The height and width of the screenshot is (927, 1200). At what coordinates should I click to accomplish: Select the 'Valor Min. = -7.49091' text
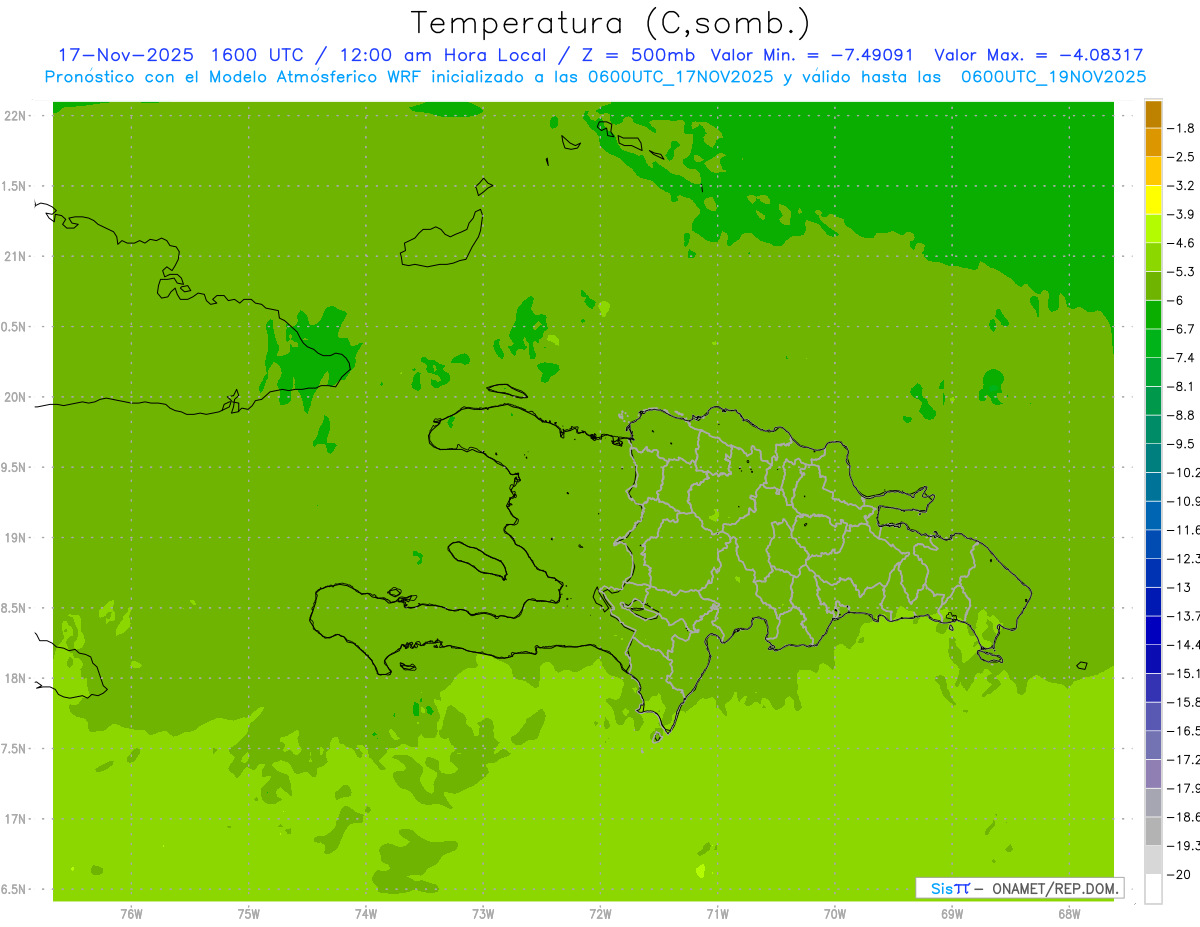812,55
